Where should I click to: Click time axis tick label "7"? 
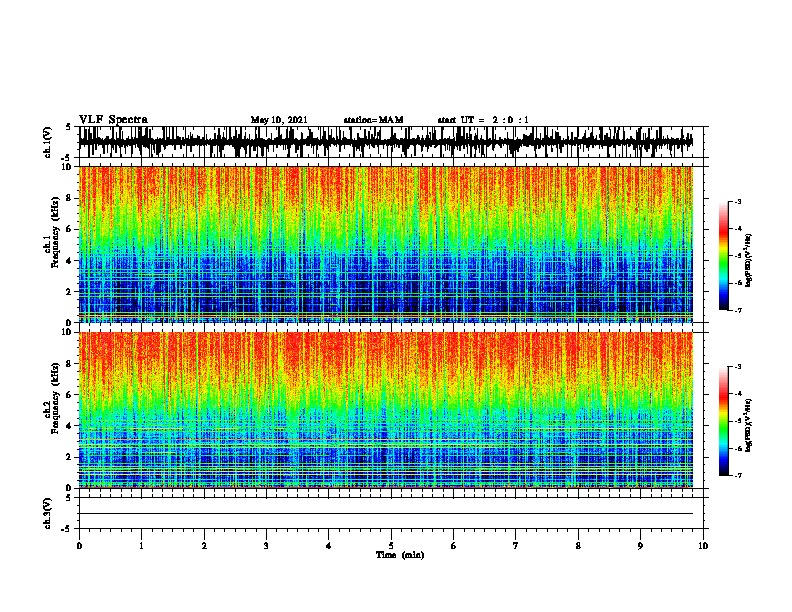coord(516,546)
